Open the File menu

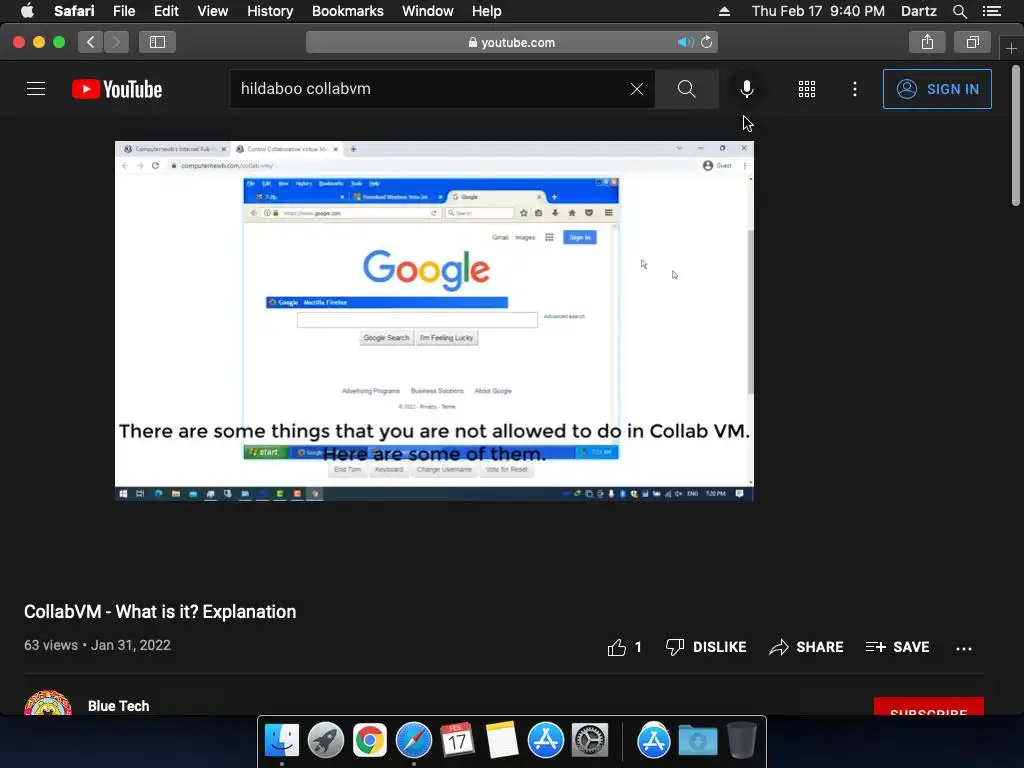click(124, 11)
